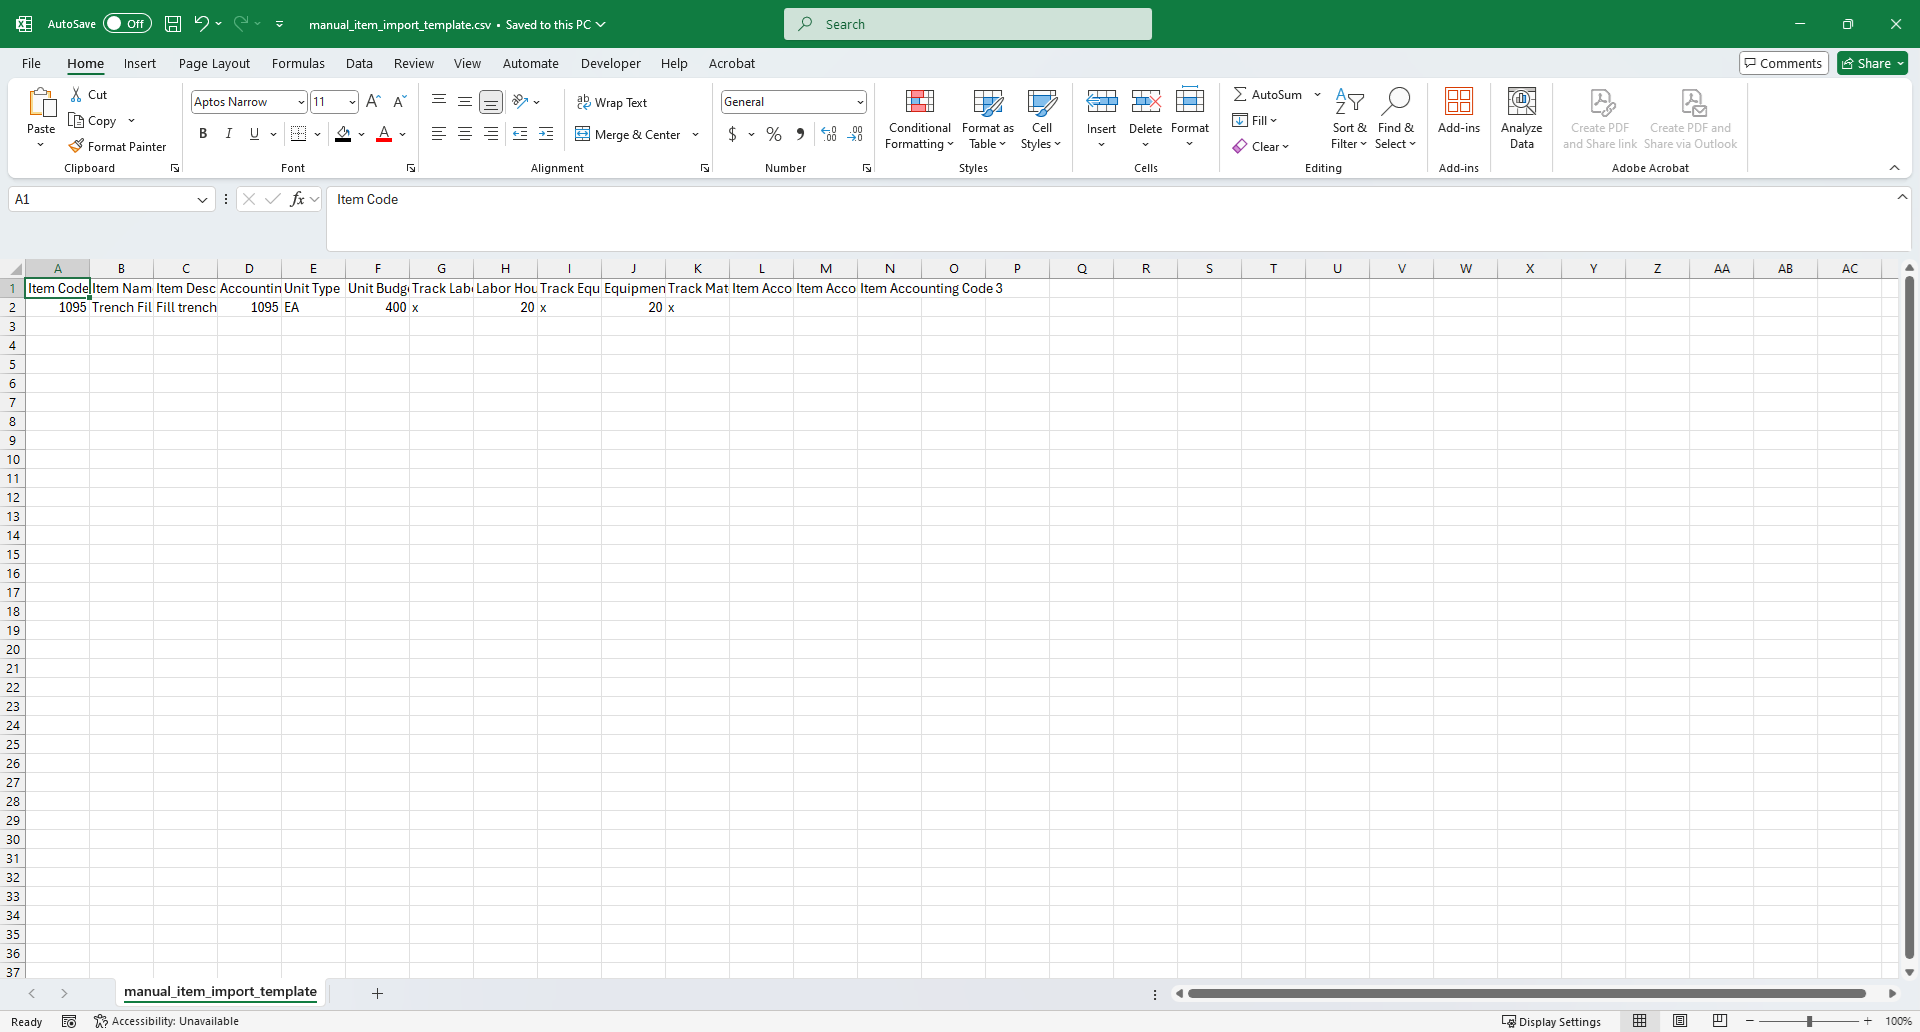This screenshot has width=1920, height=1032.
Task: Switch to Page Break Preview
Action: pos(1720,1021)
